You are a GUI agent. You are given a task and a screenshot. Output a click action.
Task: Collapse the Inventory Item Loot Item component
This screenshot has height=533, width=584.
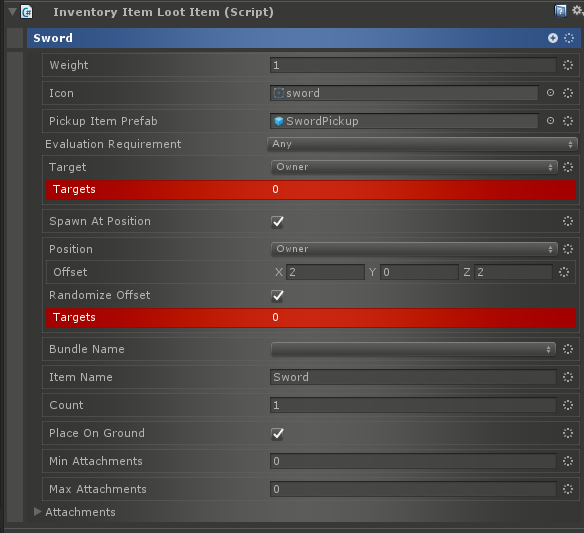pyautogui.click(x=12, y=12)
